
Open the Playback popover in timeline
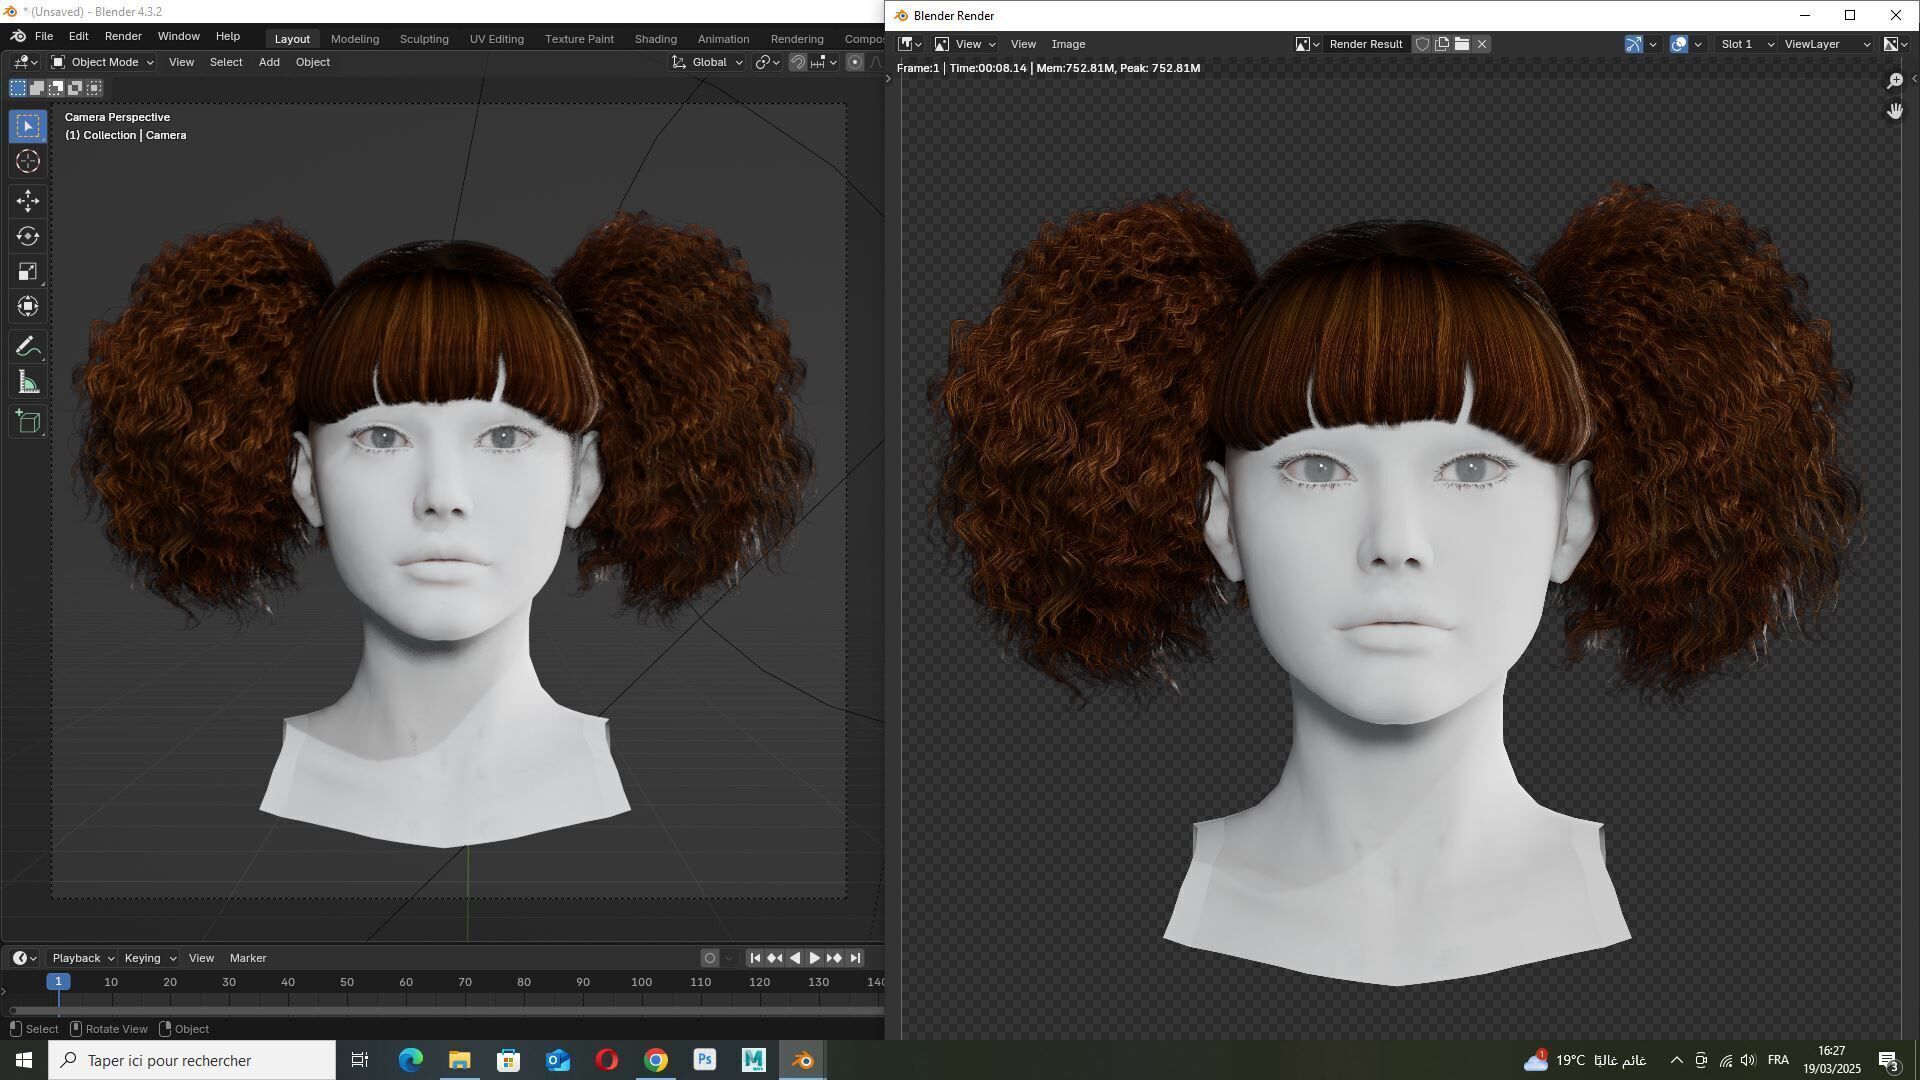82,958
